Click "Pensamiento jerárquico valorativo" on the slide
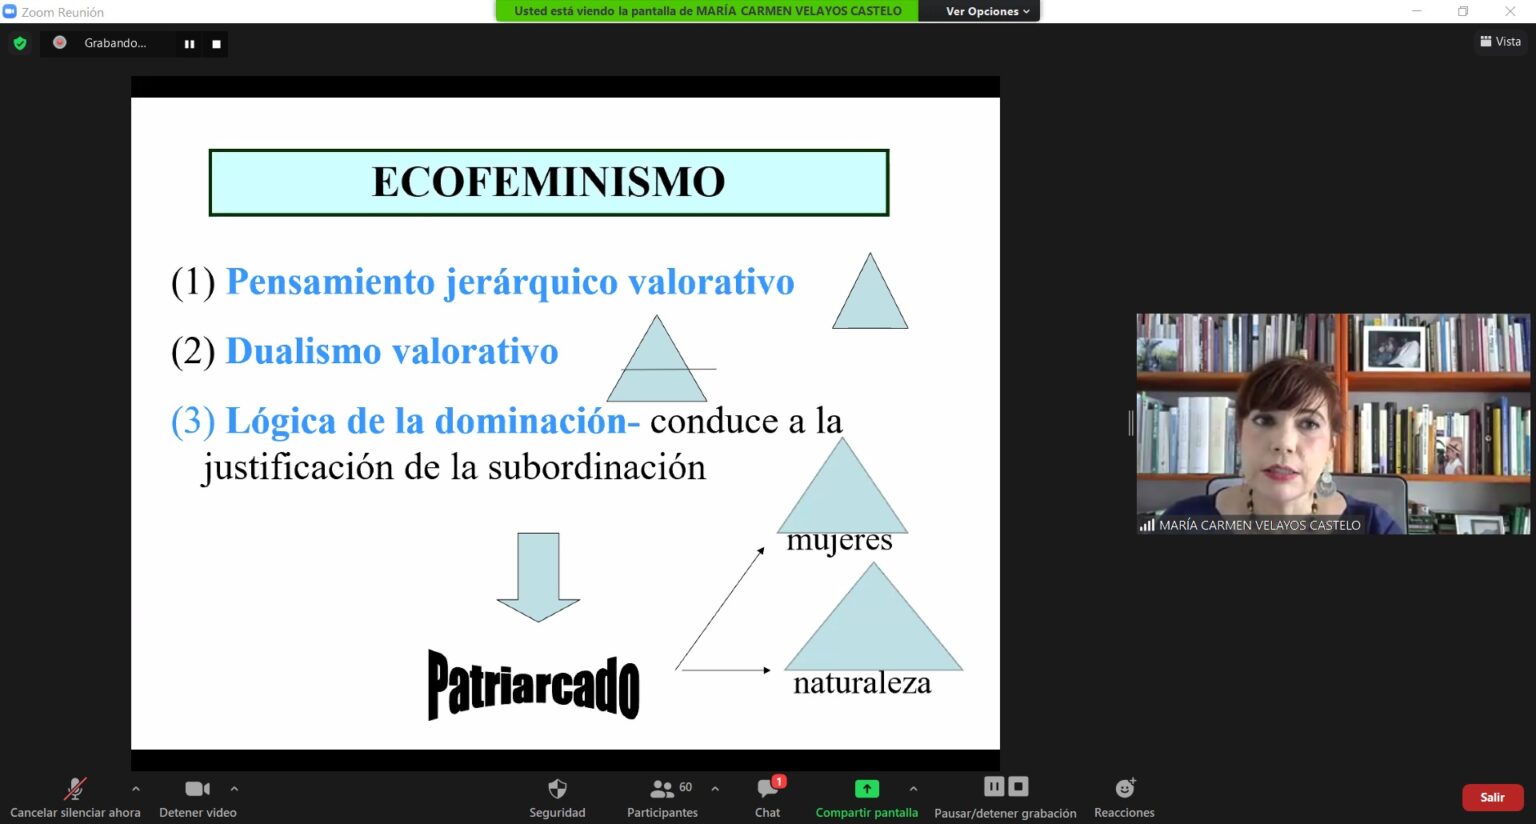1536x824 pixels. [x=510, y=283]
